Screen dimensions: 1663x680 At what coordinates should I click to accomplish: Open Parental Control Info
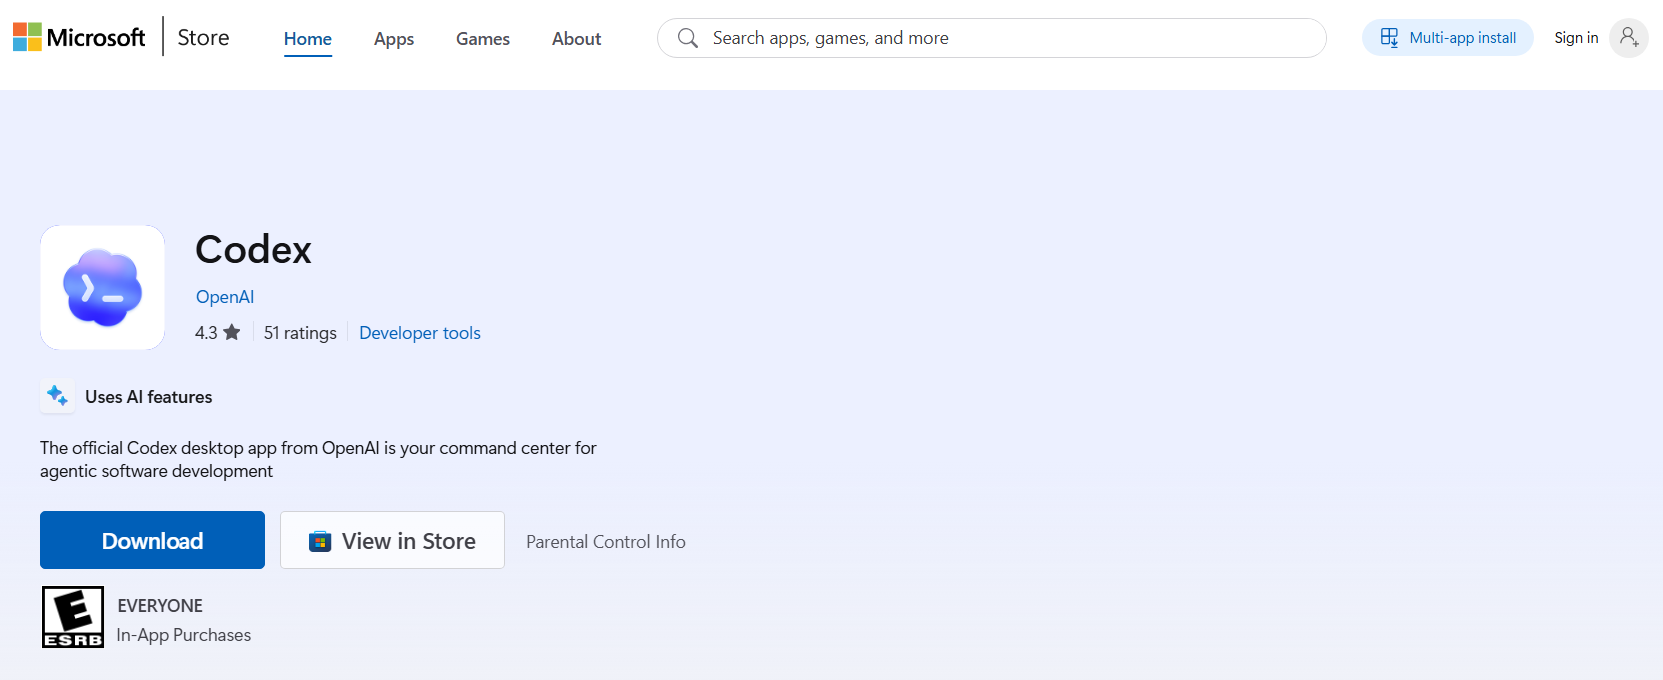coord(606,542)
